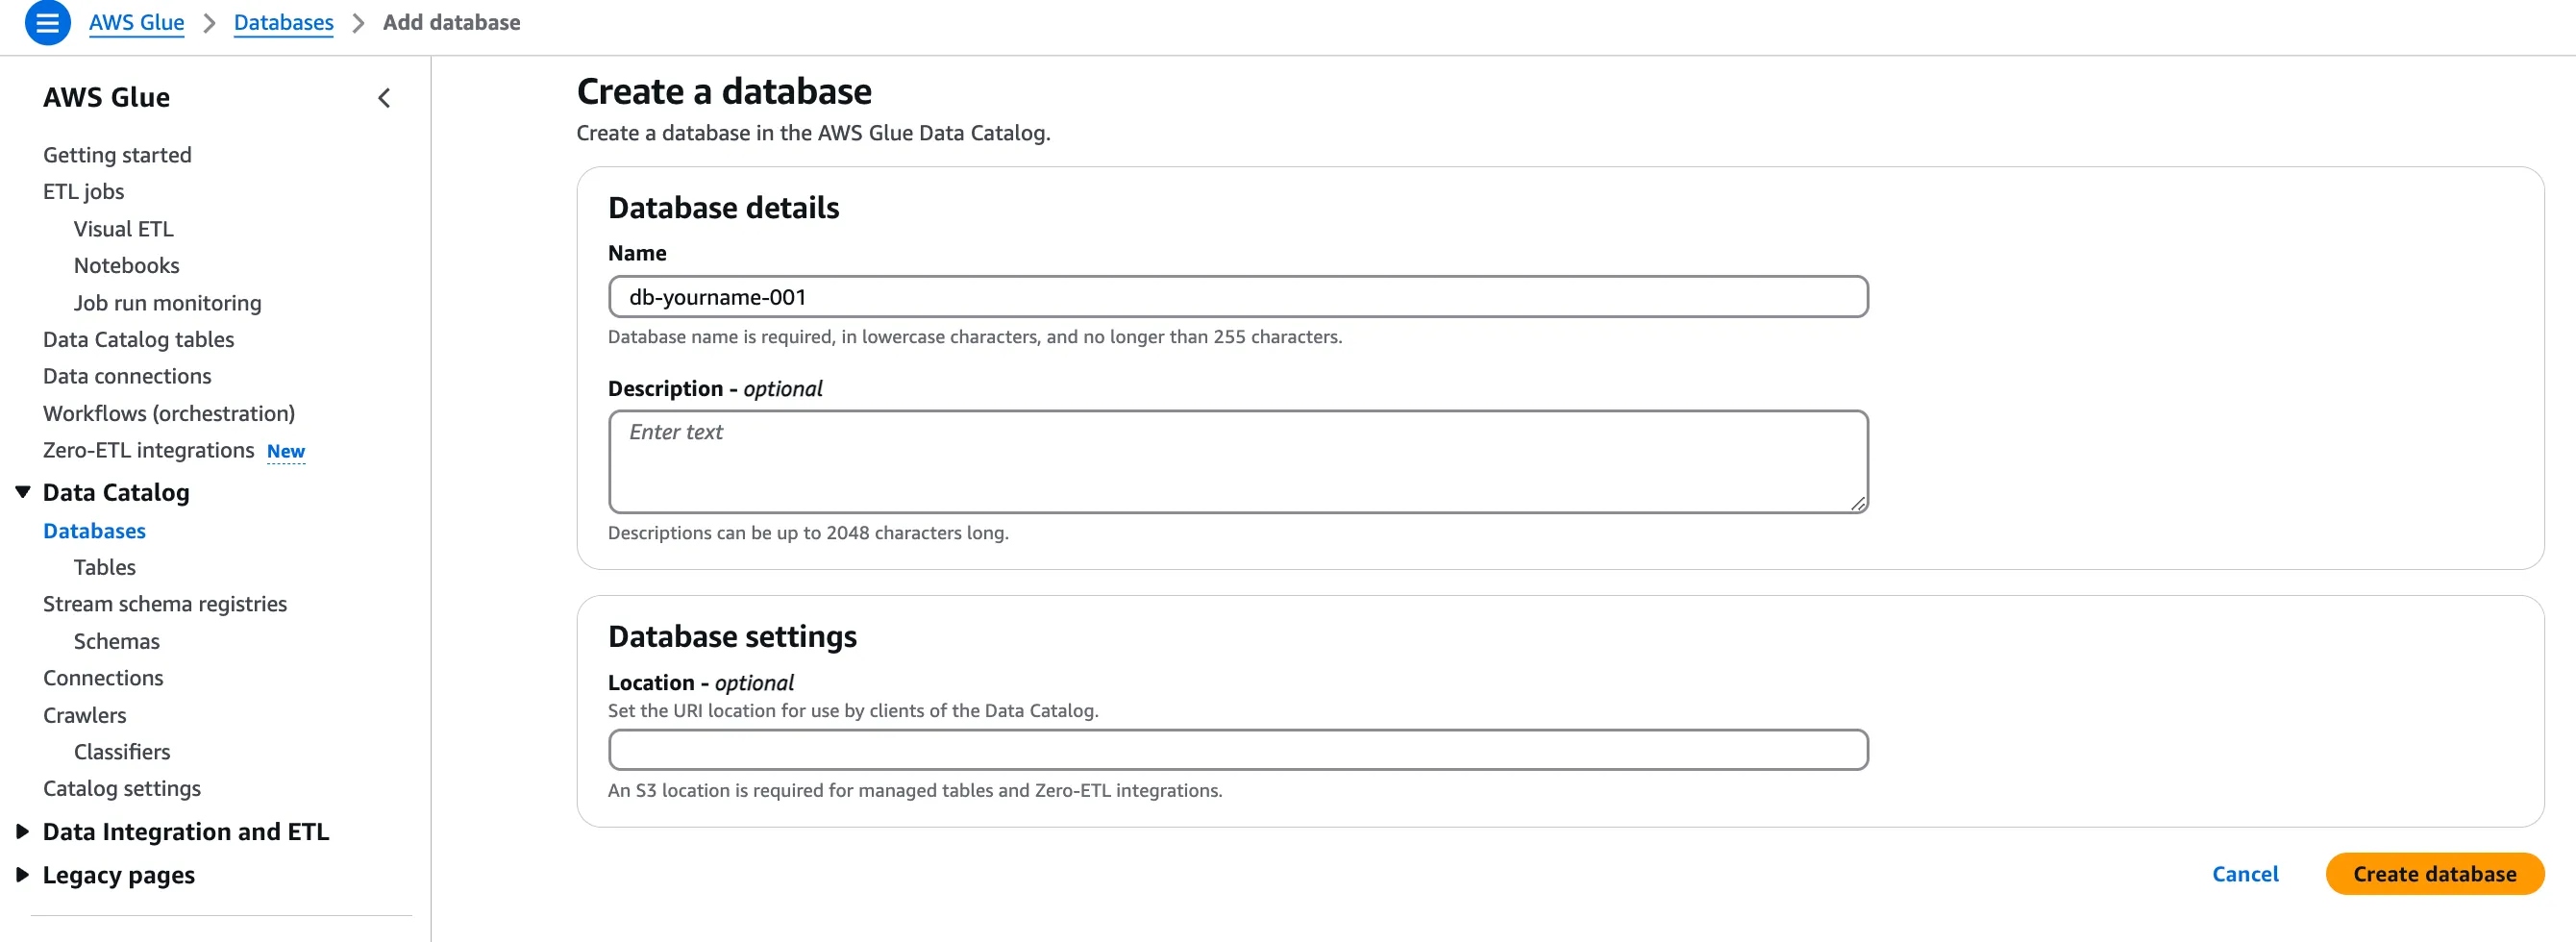Expand Data Integration and ETL section
Viewport: 2576px width, 942px height.
(23, 832)
